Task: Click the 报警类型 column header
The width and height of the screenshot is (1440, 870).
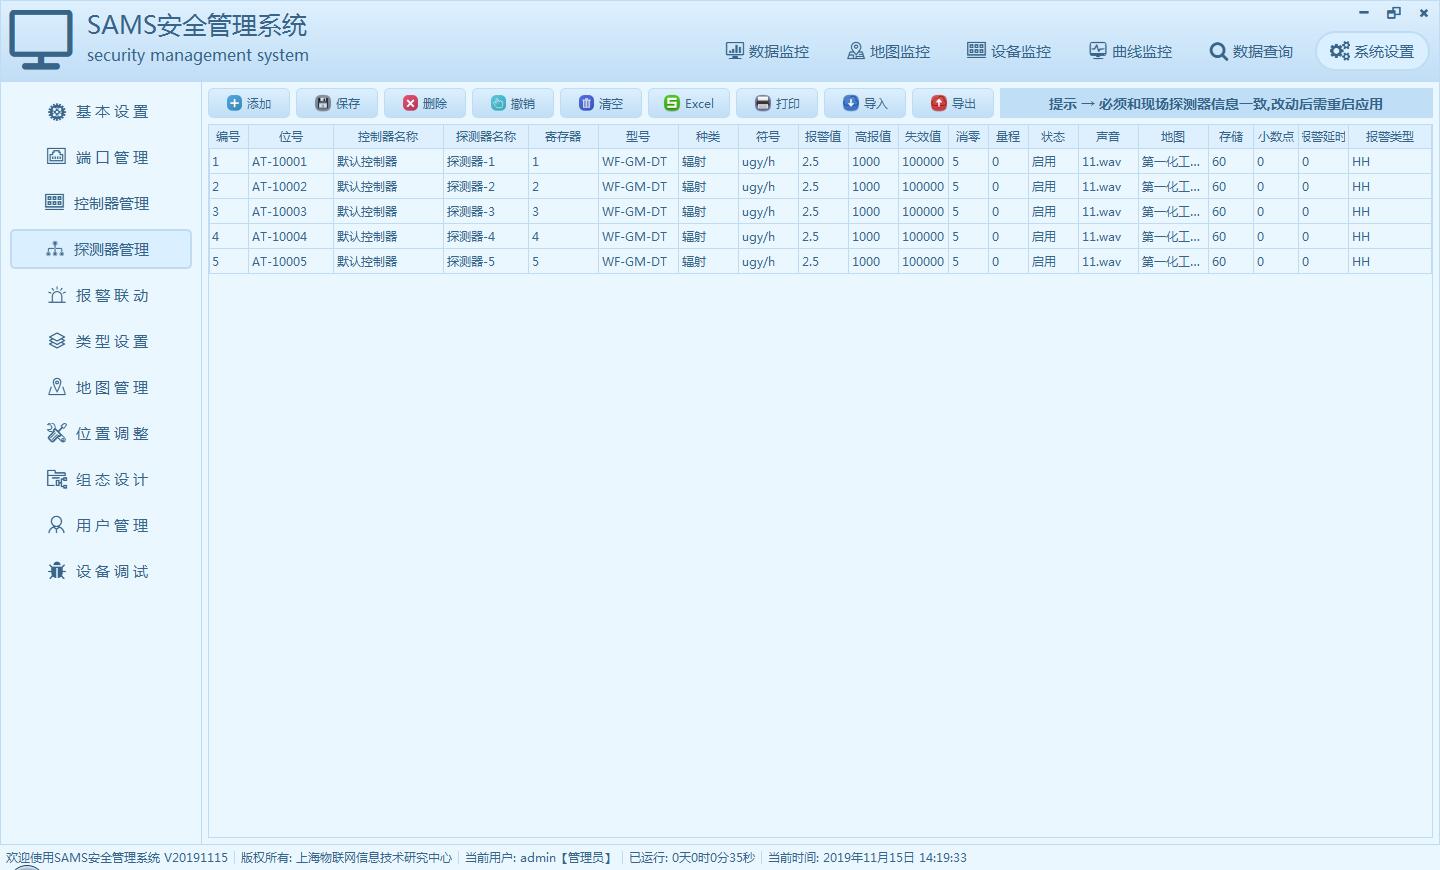Action: (1390, 136)
